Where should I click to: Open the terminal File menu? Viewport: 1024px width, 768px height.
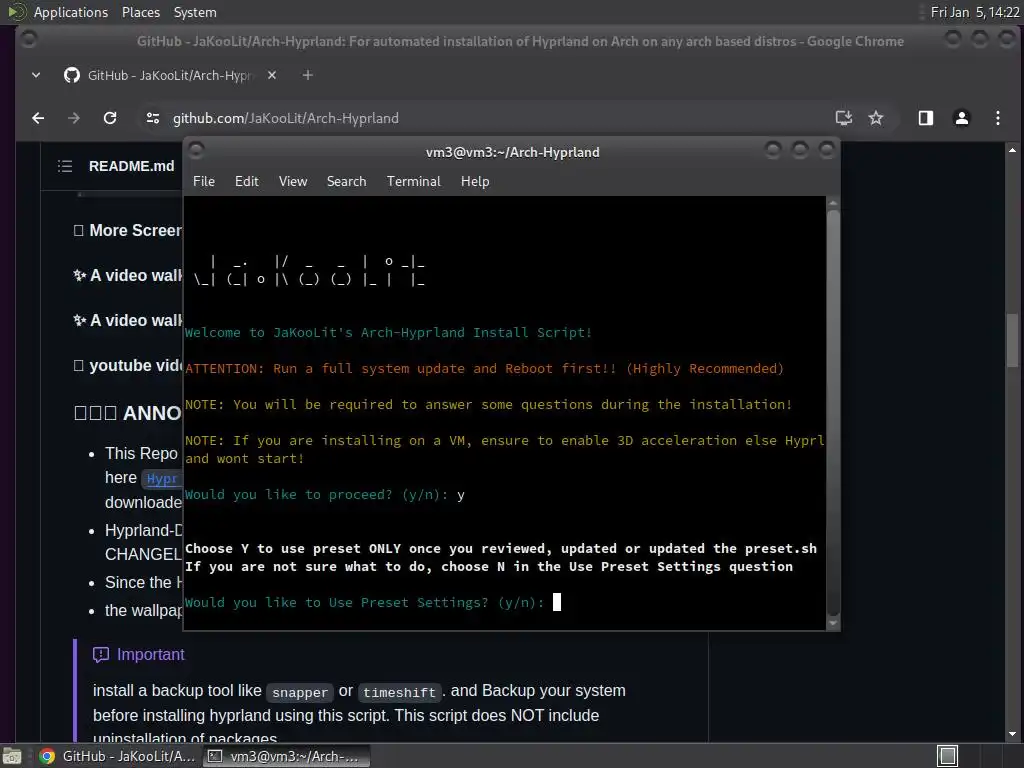click(204, 182)
